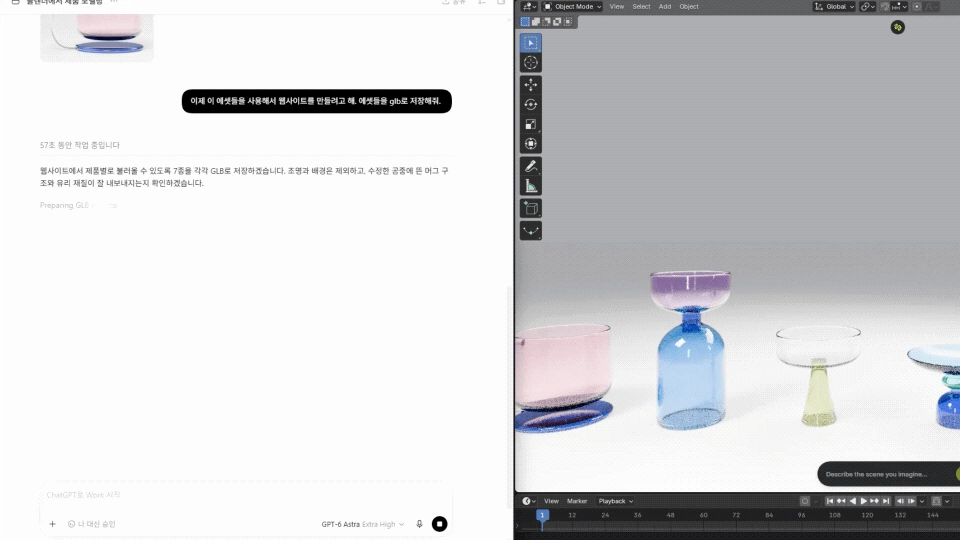The width and height of the screenshot is (960, 540).
Task: Open the proportional falloff dropdown
Action: click(x=931, y=7)
